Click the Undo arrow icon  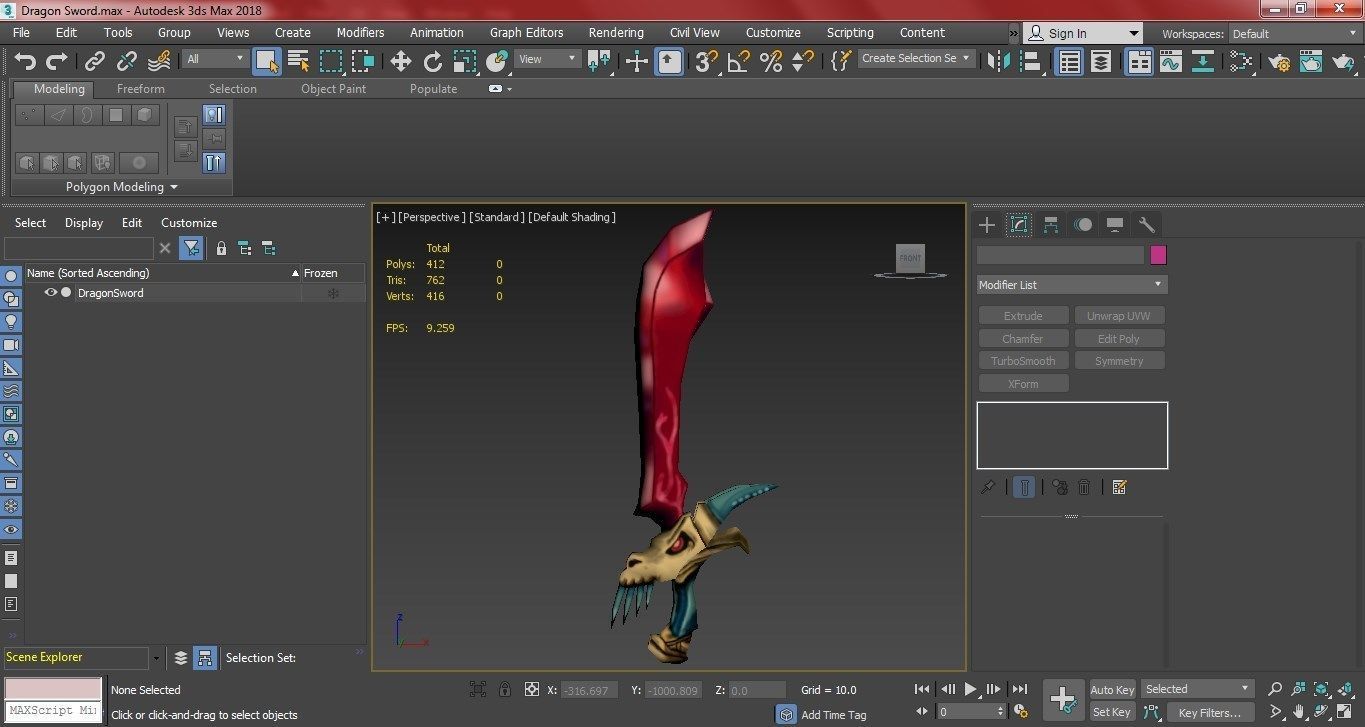[25, 61]
